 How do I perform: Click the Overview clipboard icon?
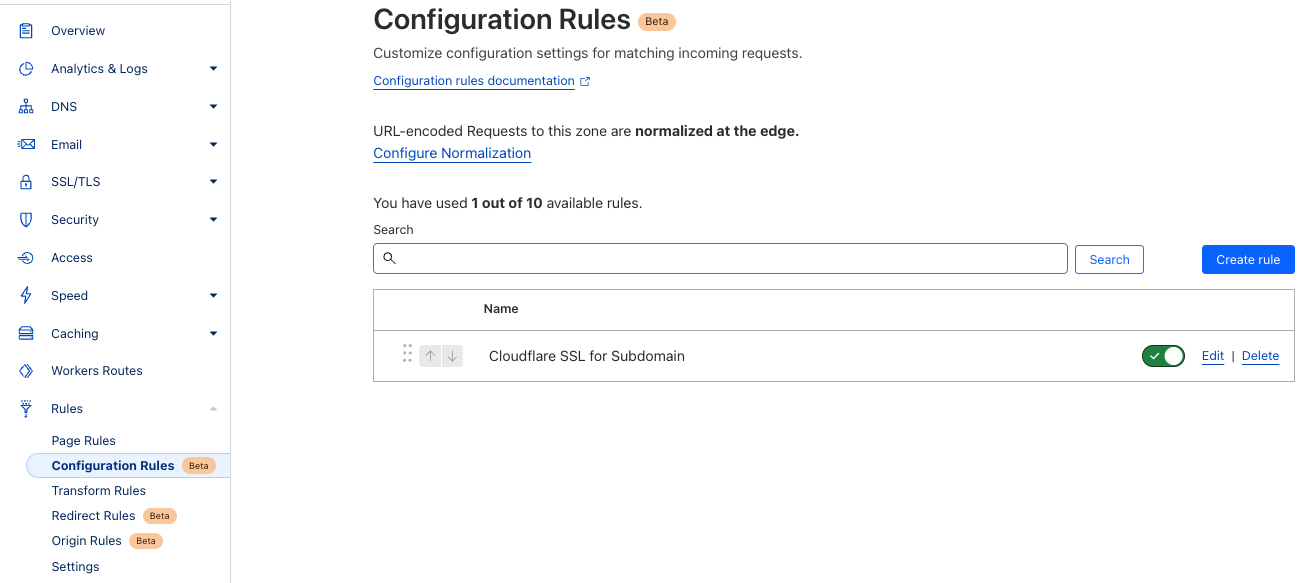[x=26, y=31]
